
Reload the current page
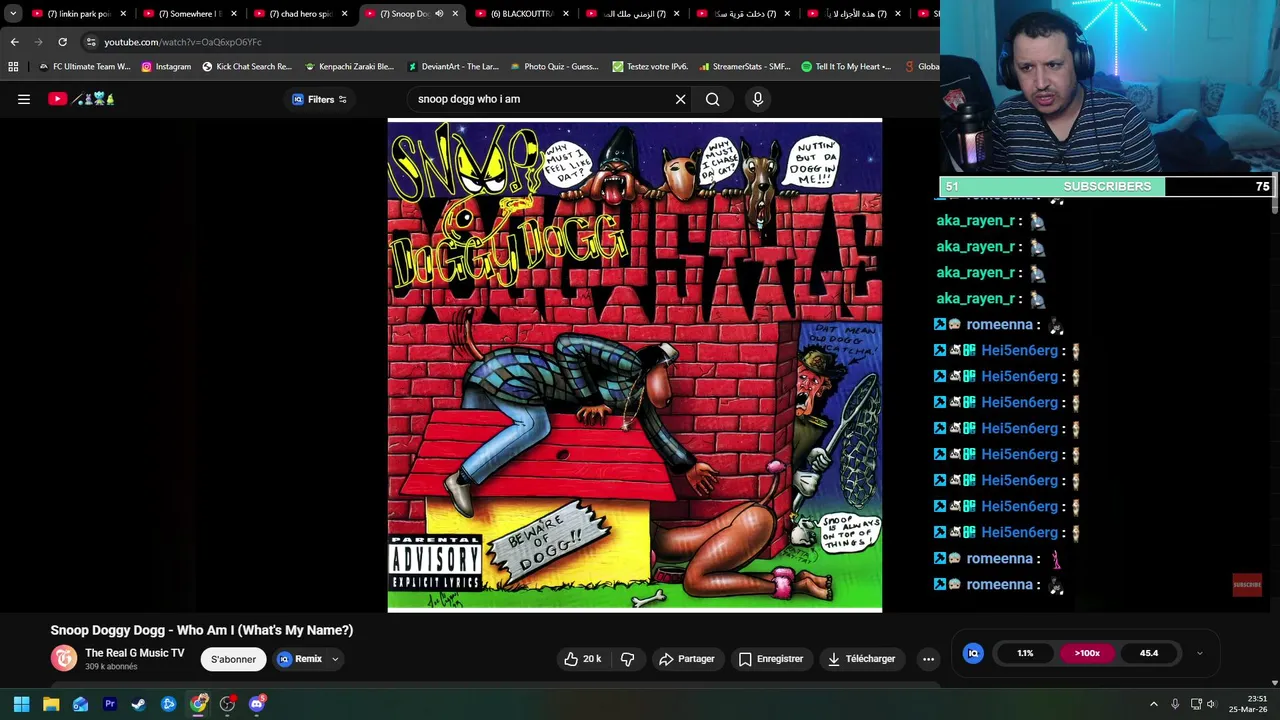click(62, 42)
